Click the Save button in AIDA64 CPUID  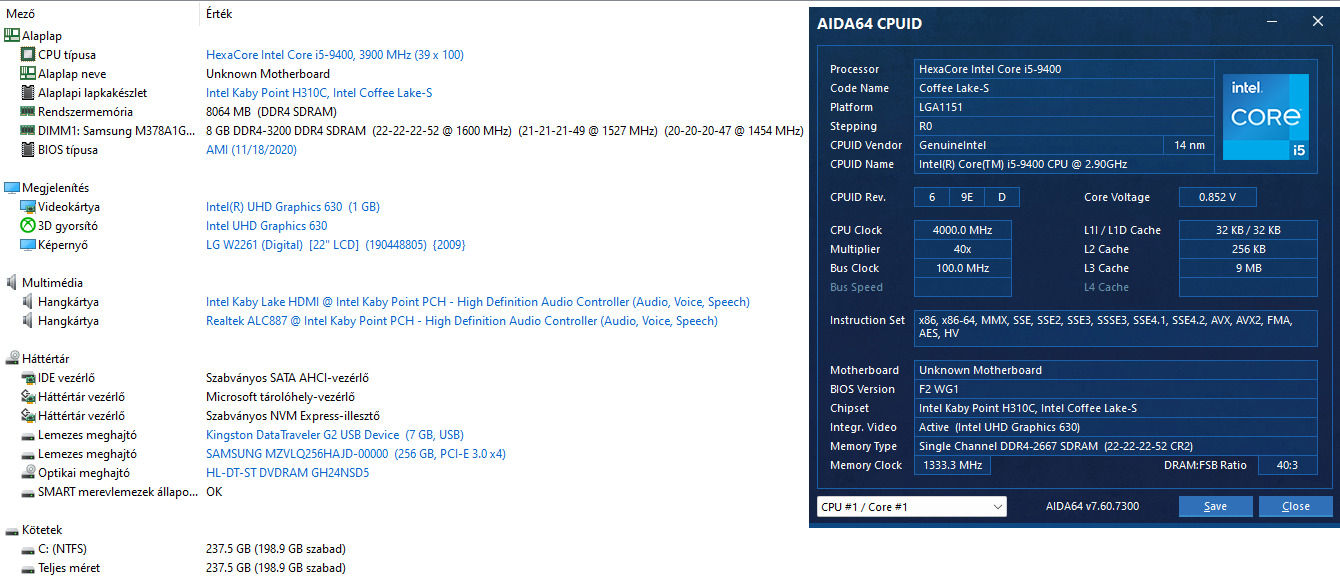click(1216, 506)
